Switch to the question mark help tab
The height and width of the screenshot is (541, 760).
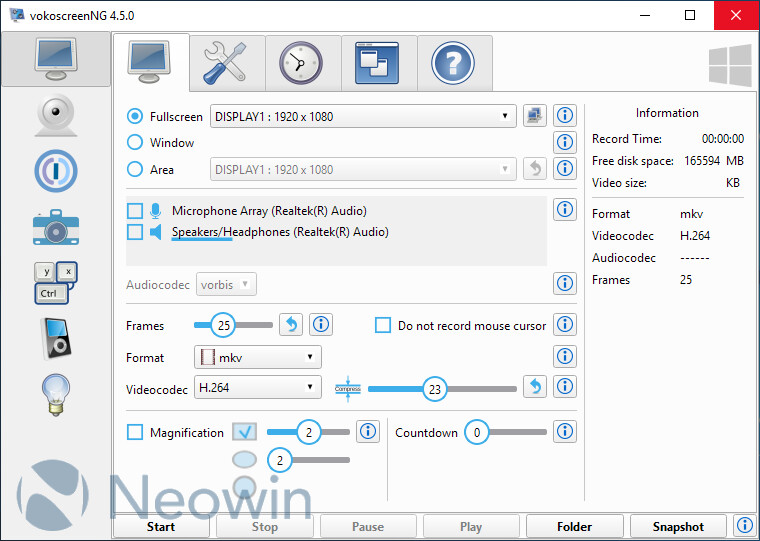tap(455, 63)
